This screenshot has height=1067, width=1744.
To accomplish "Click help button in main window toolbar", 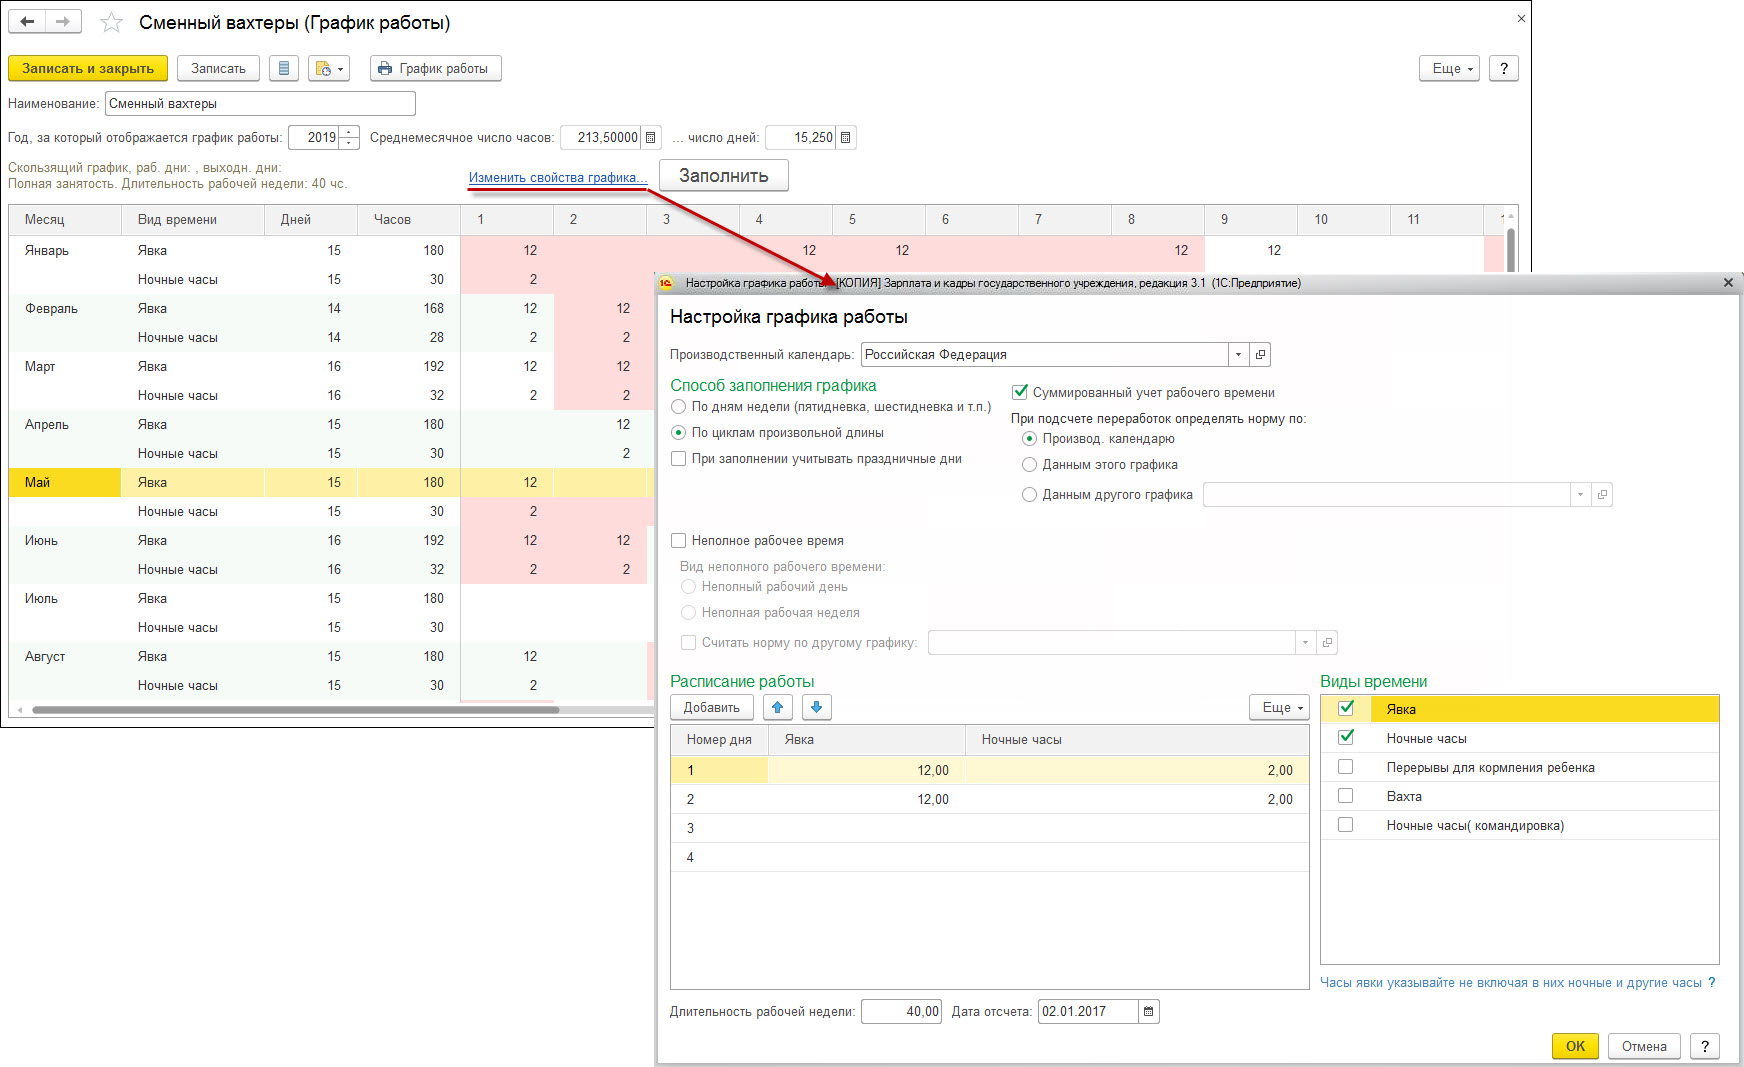I will pos(1504,68).
